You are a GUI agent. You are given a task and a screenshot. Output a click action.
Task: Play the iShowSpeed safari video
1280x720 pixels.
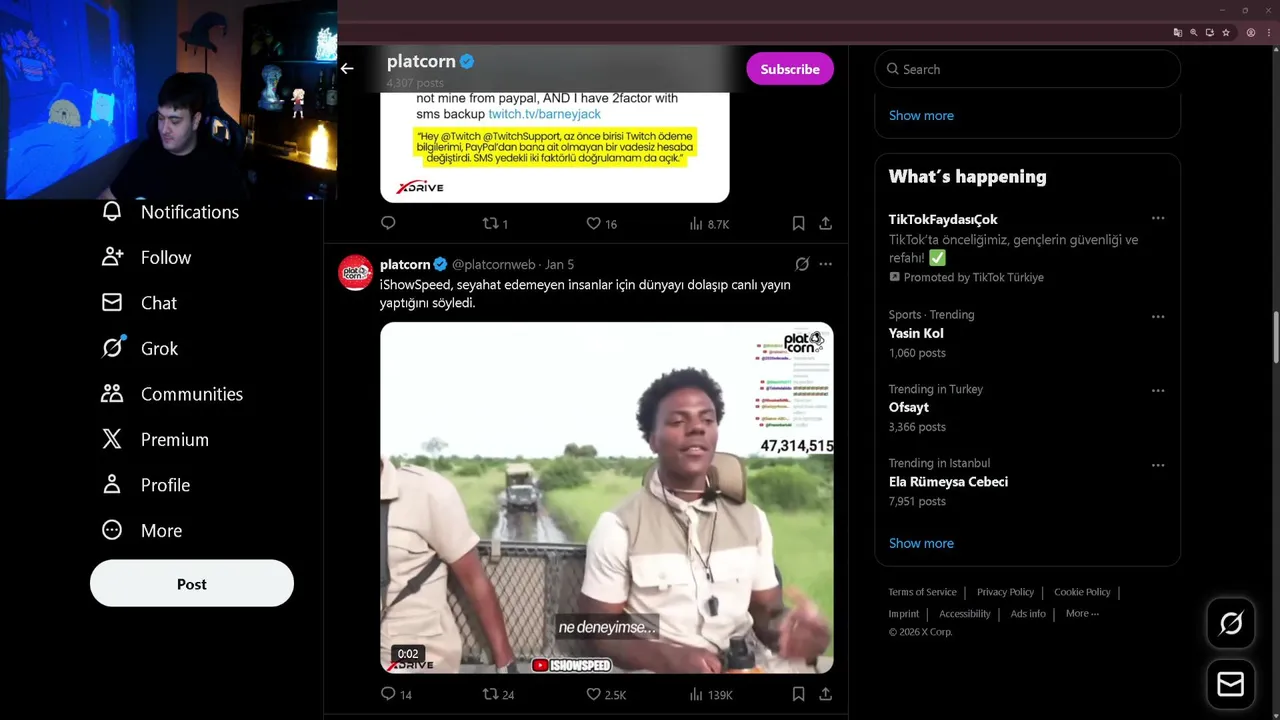[x=606, y=497]
